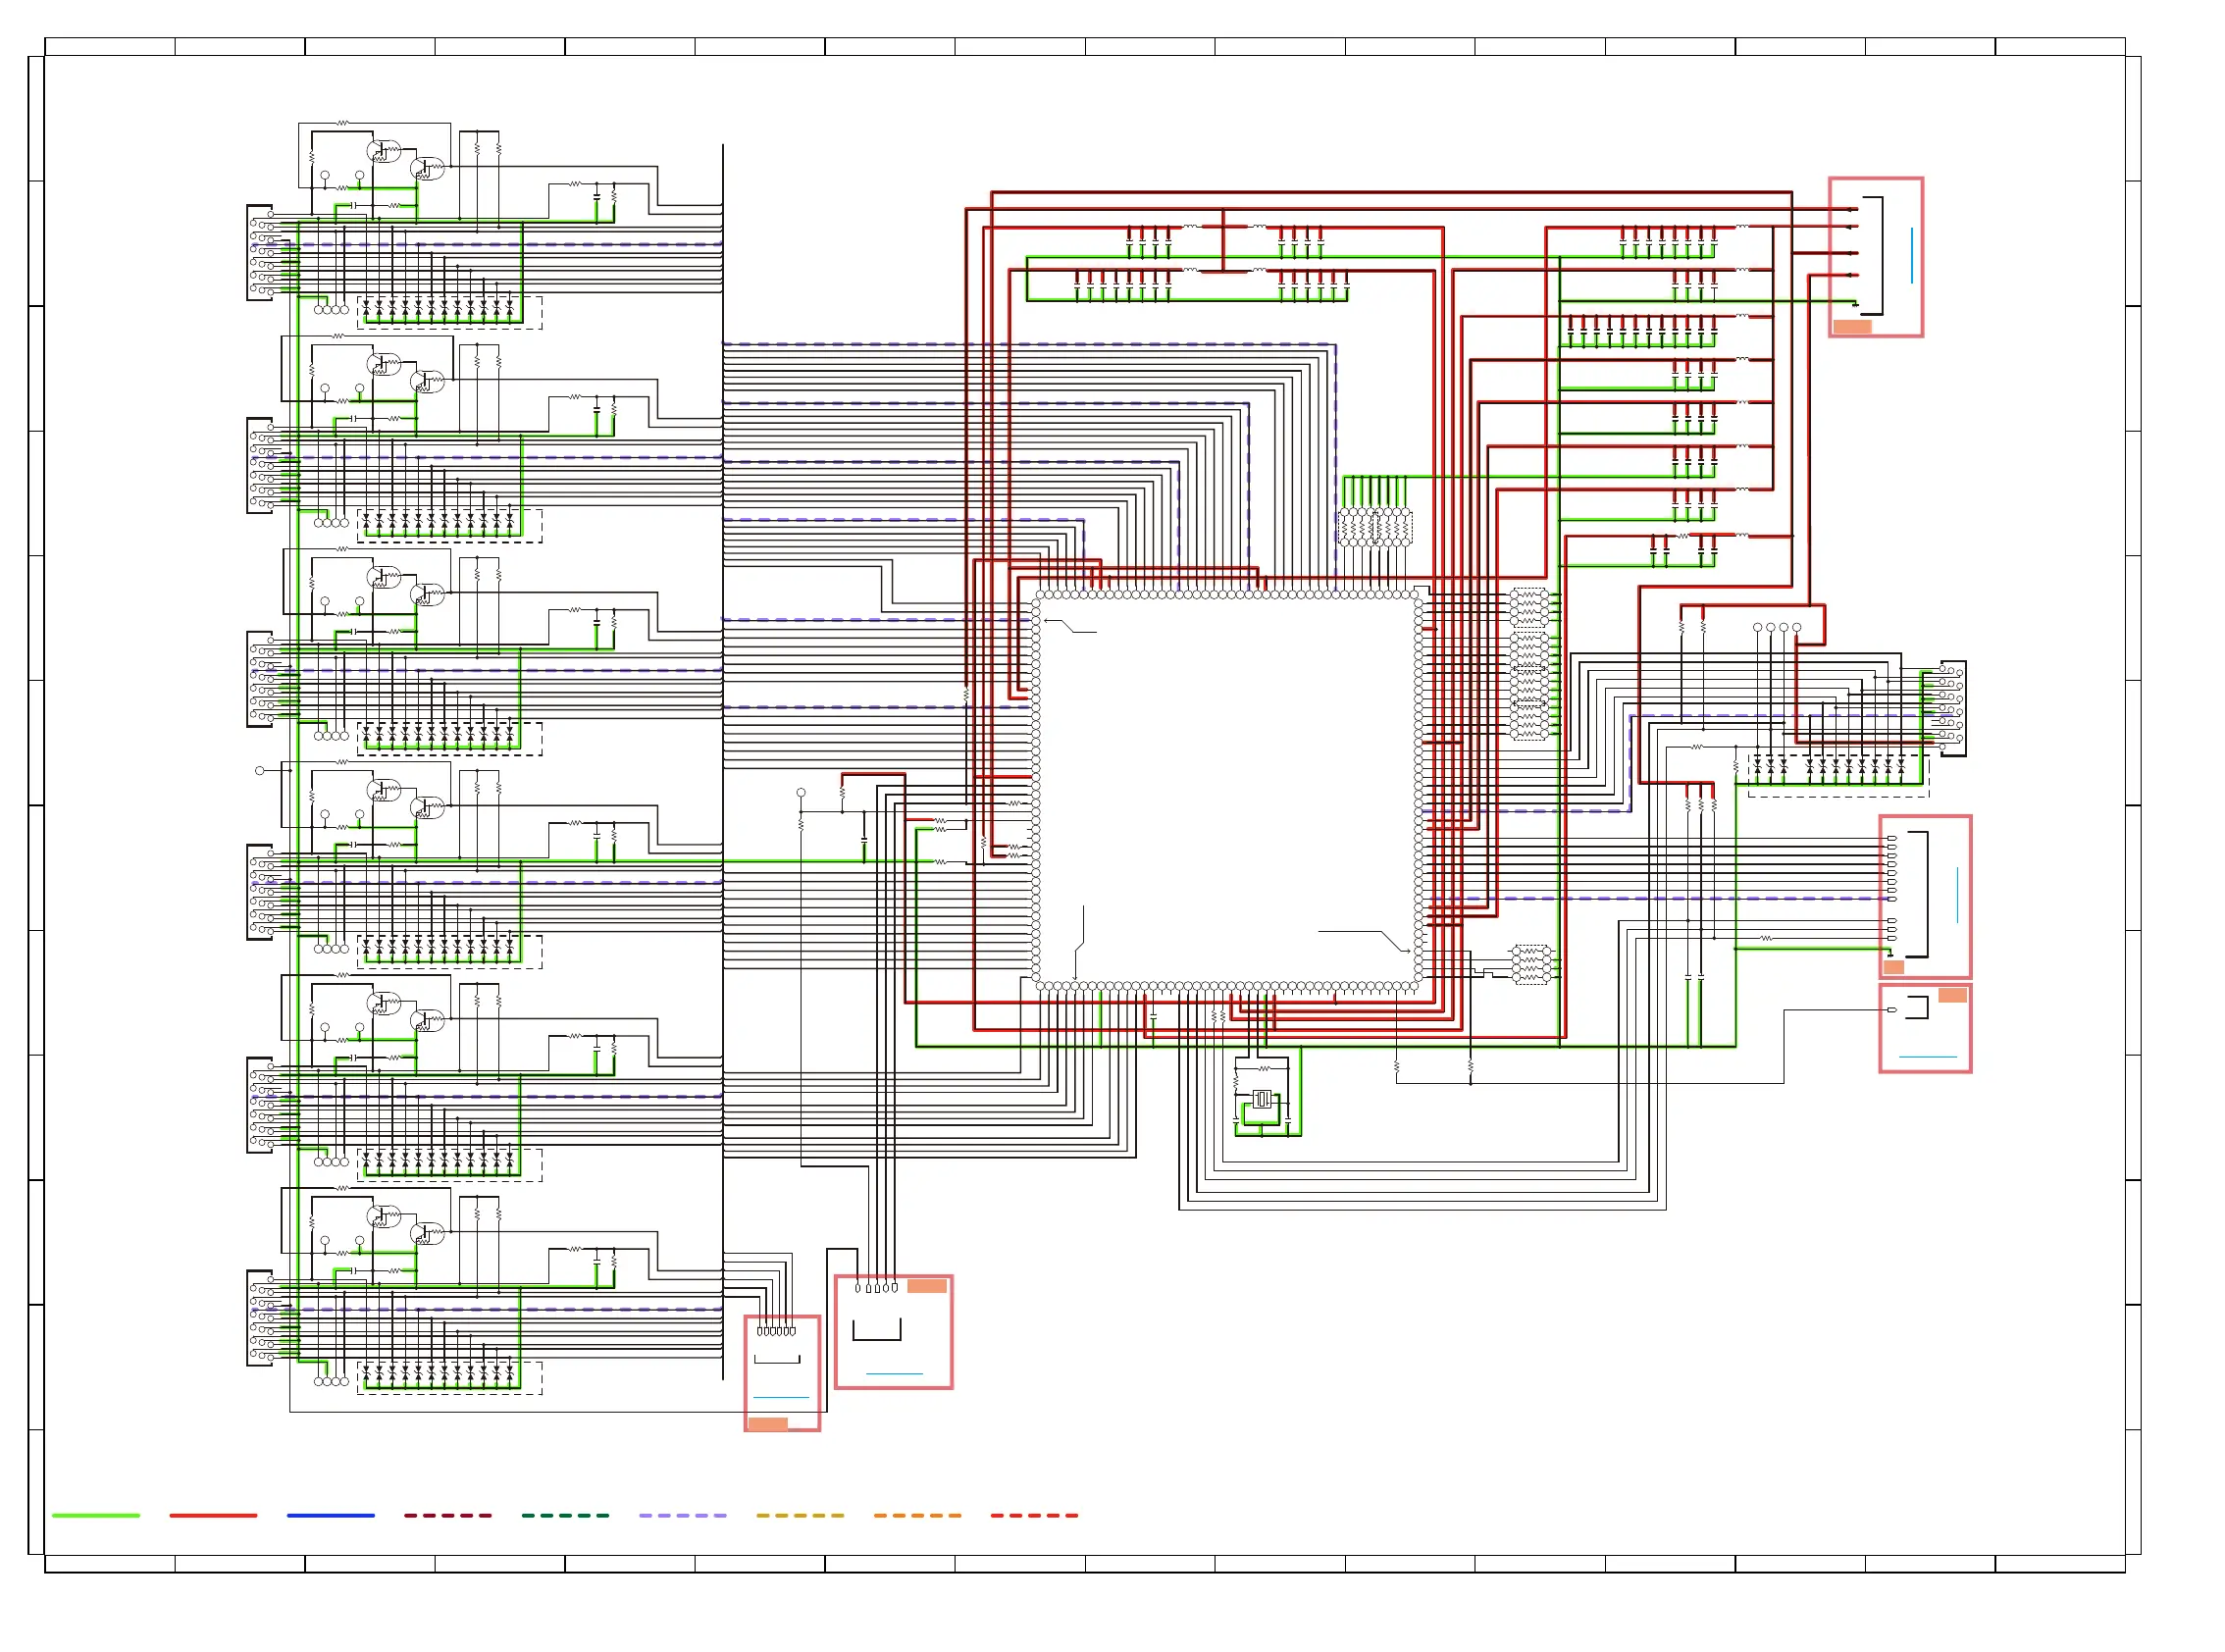
Task: Select the D-sub connector on the right side
Action: click(1951, 708)
